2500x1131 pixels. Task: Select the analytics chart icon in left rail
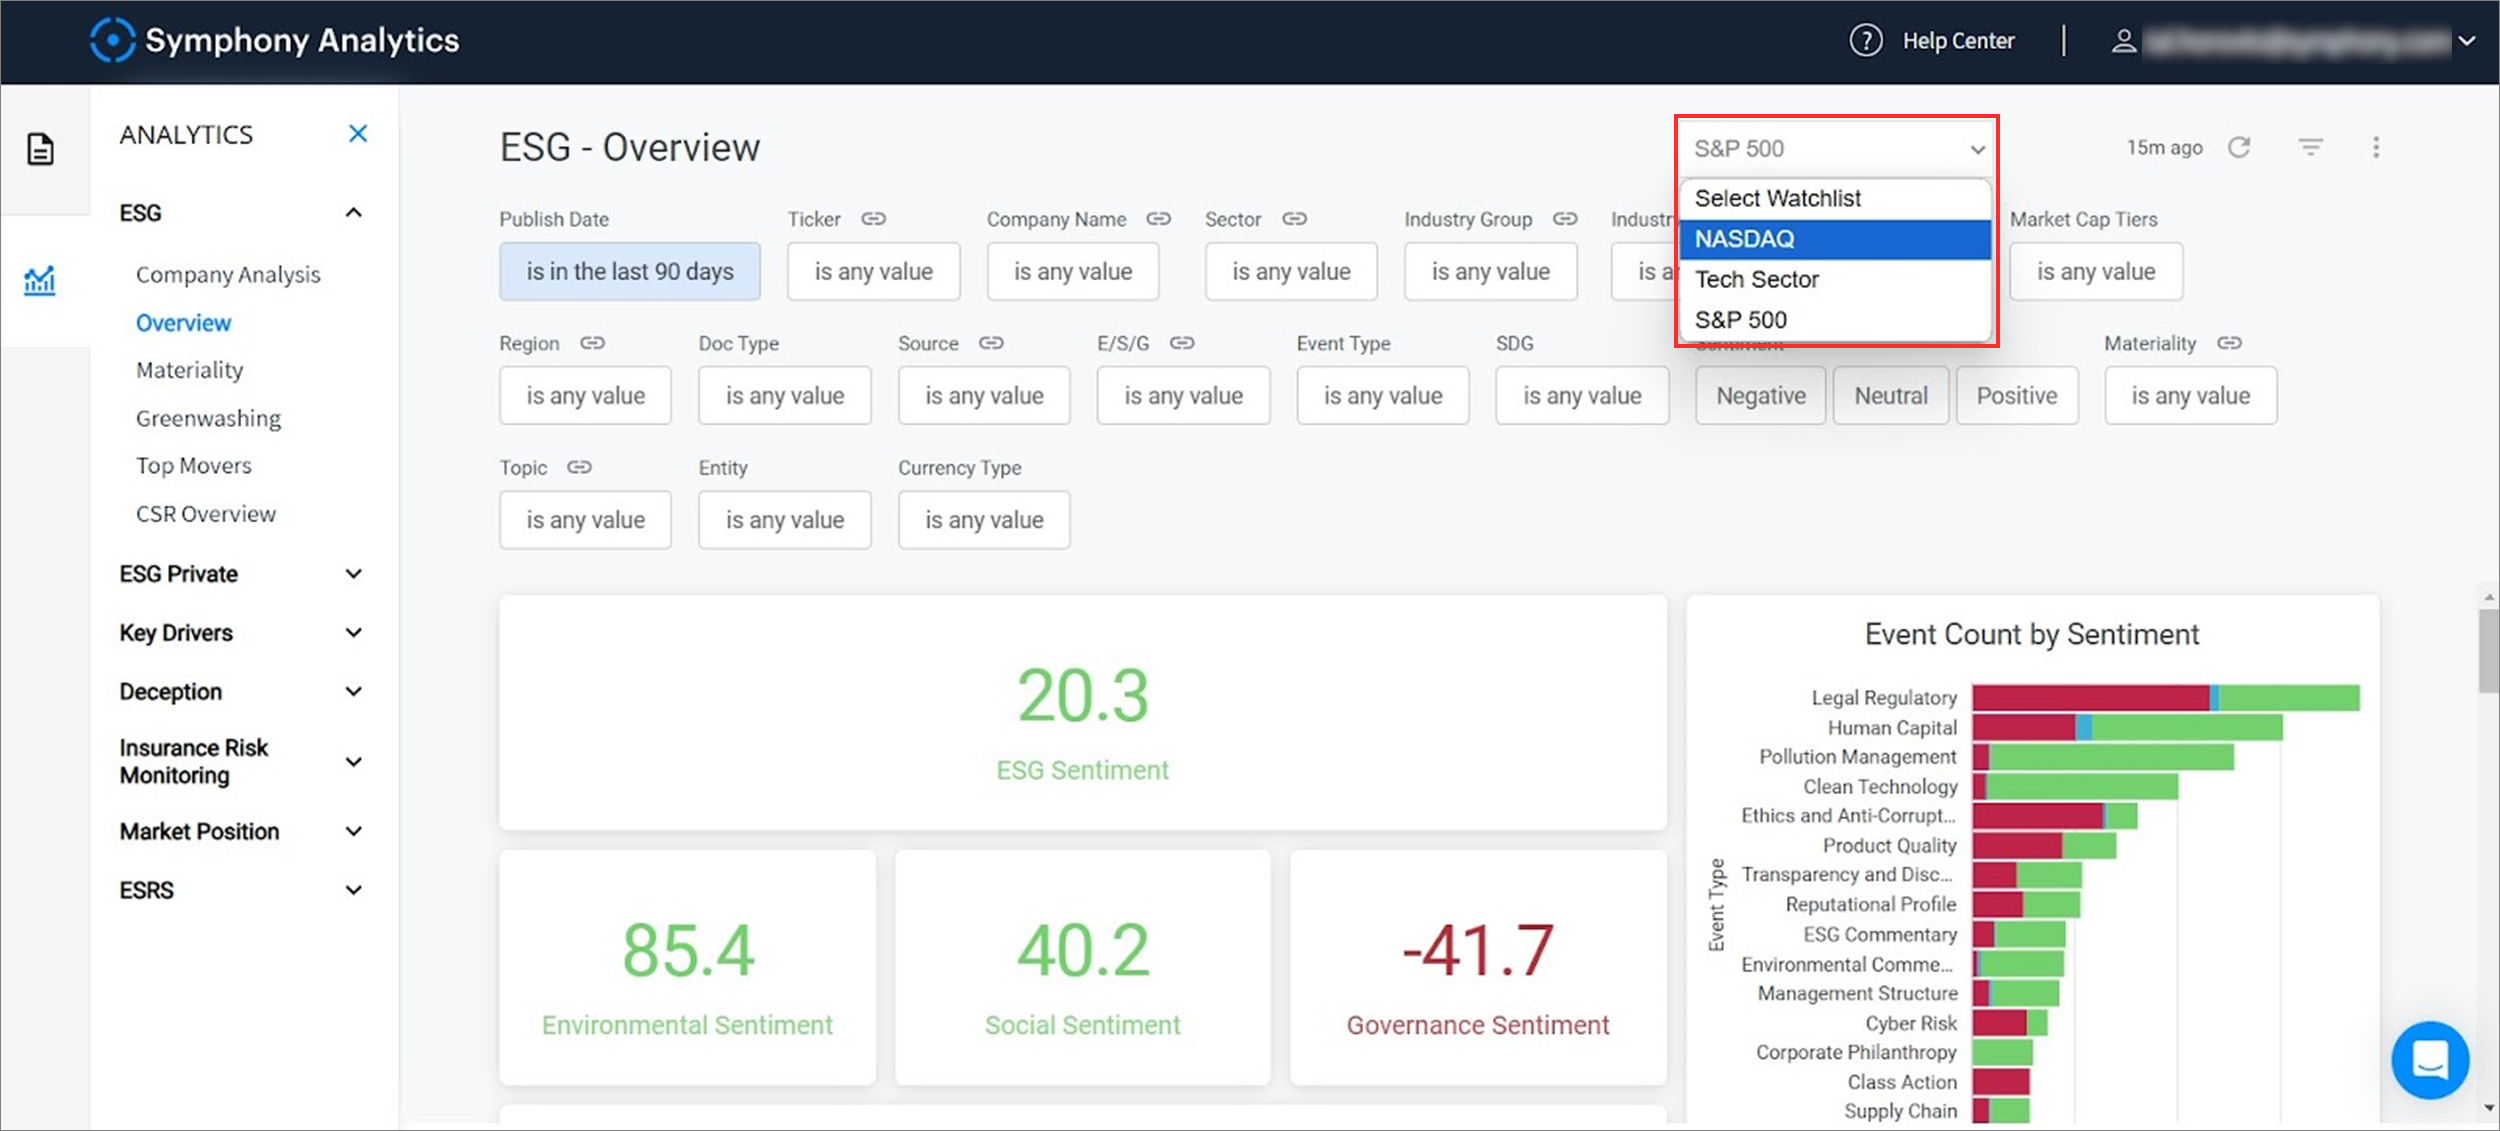click(x=40, y=280)
